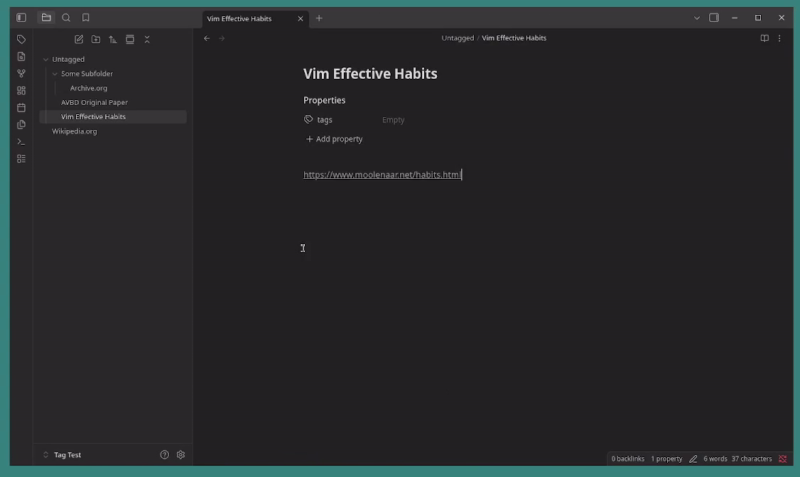Viewport: 800px width, 477px height.
Task: Open Archive.org note
Action: tap(89, 88)
